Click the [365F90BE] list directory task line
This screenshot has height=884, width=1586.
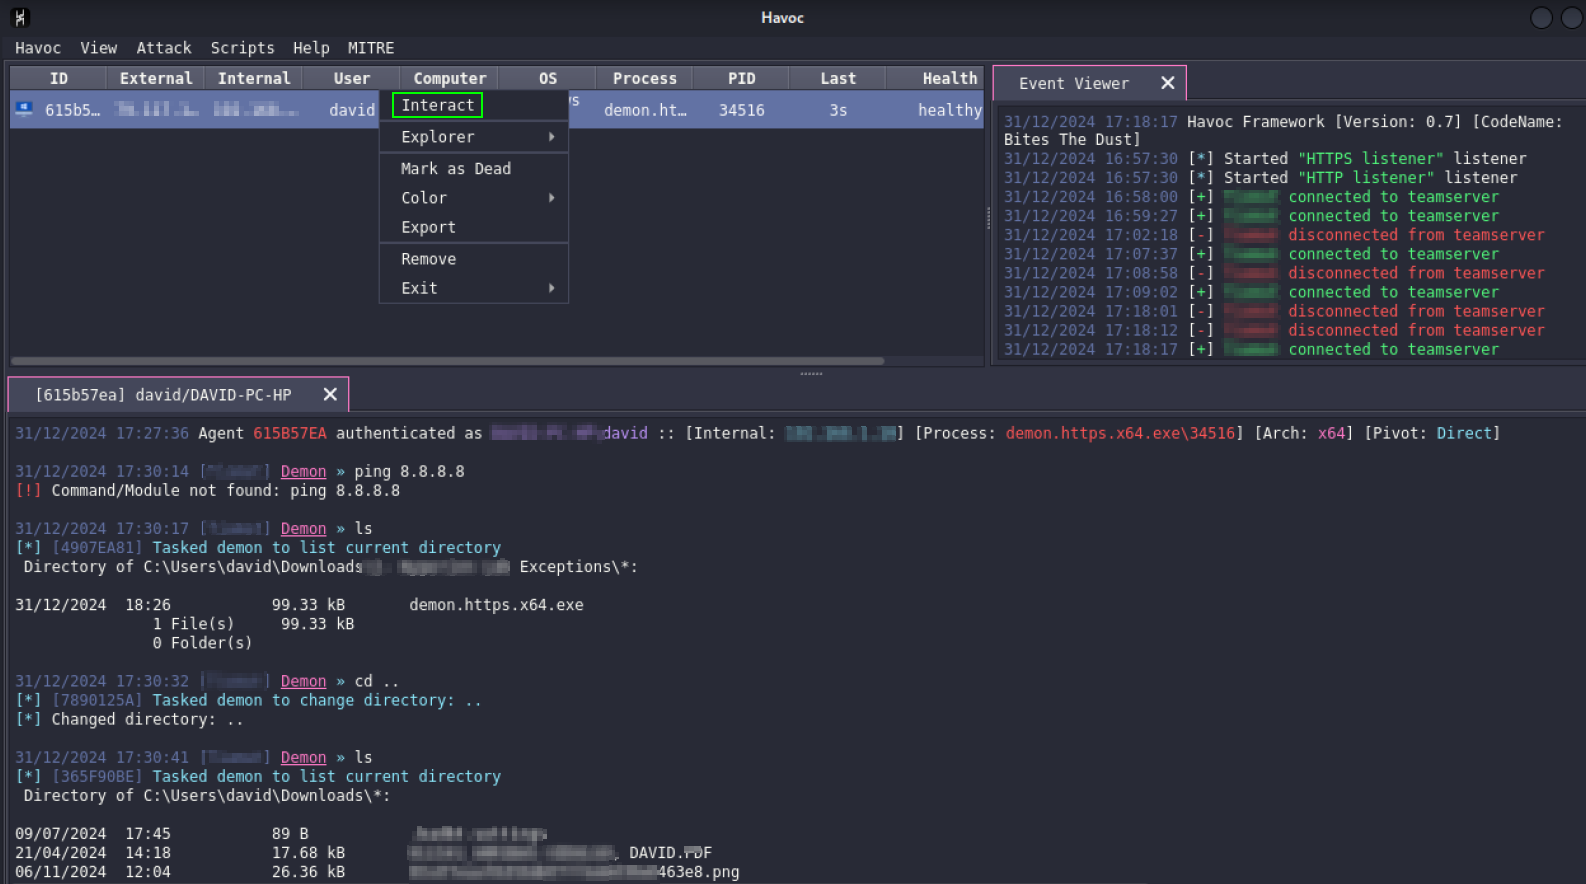[258, 777]
